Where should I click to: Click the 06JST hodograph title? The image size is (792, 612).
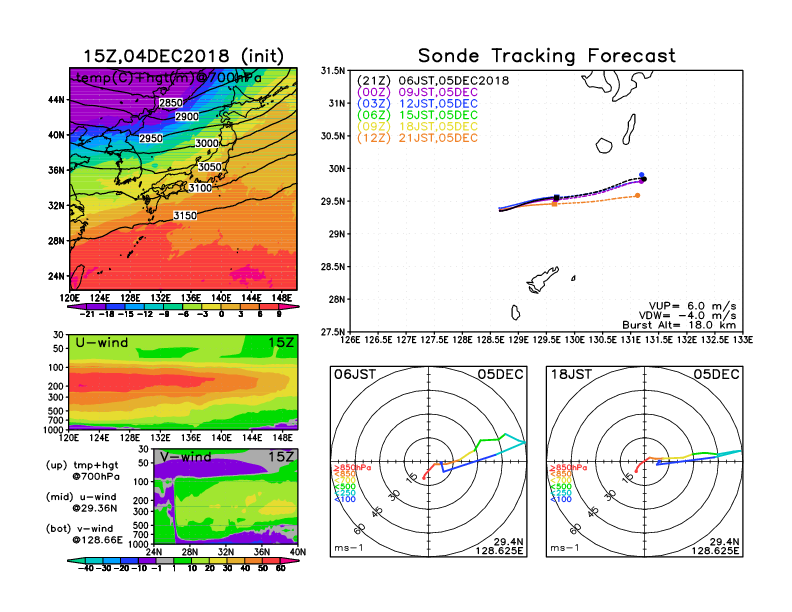pyautogui.click(x=354, y=374)
